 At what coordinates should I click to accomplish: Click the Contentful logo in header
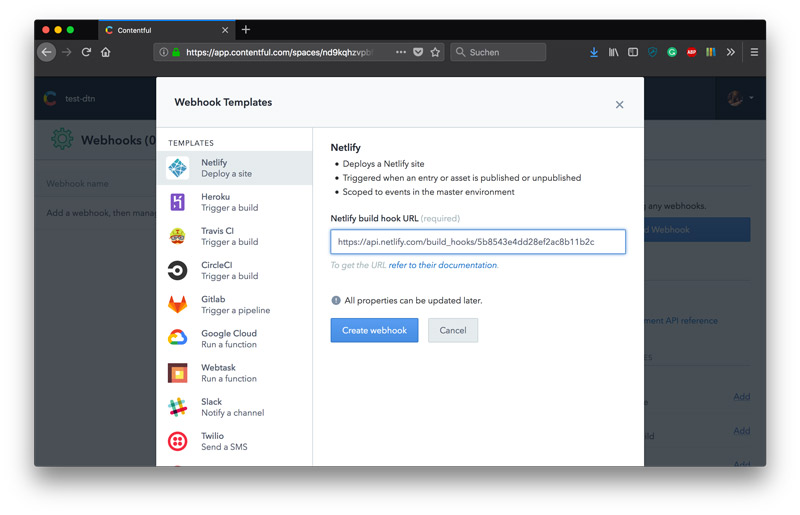pyautogui.click(x=49, y=98)
